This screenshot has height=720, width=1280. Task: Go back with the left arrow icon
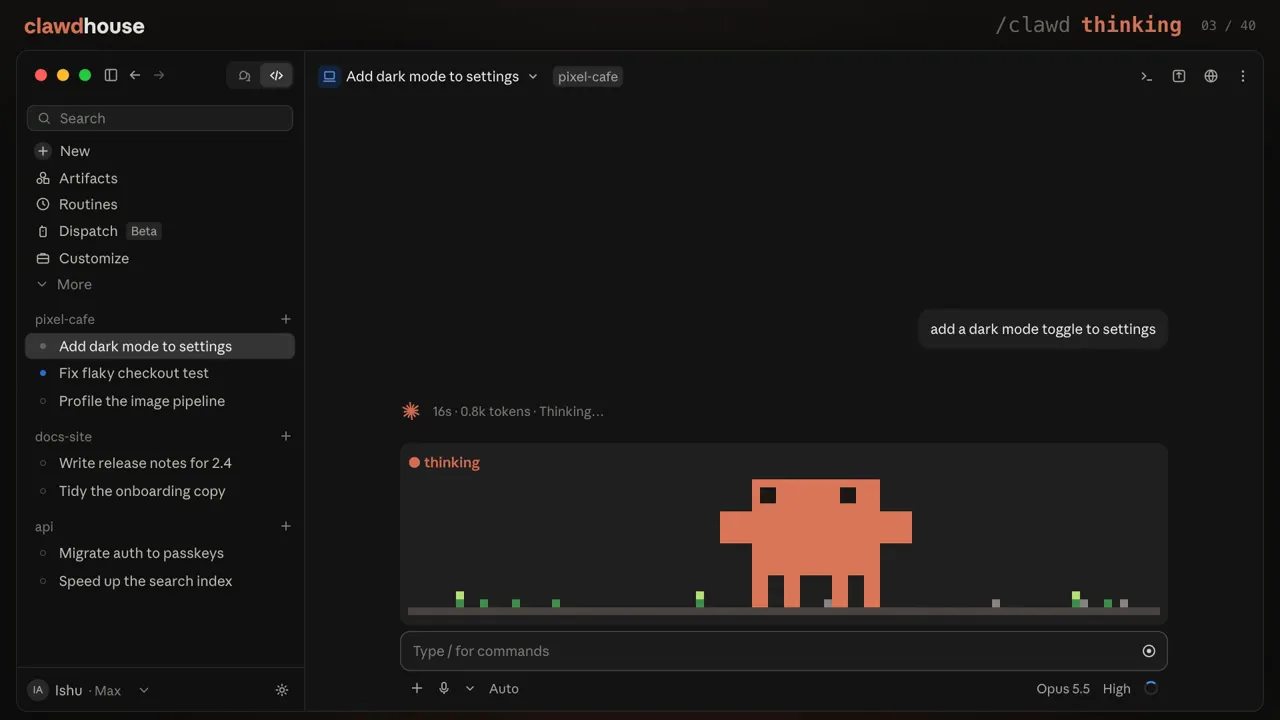(135, 75)
